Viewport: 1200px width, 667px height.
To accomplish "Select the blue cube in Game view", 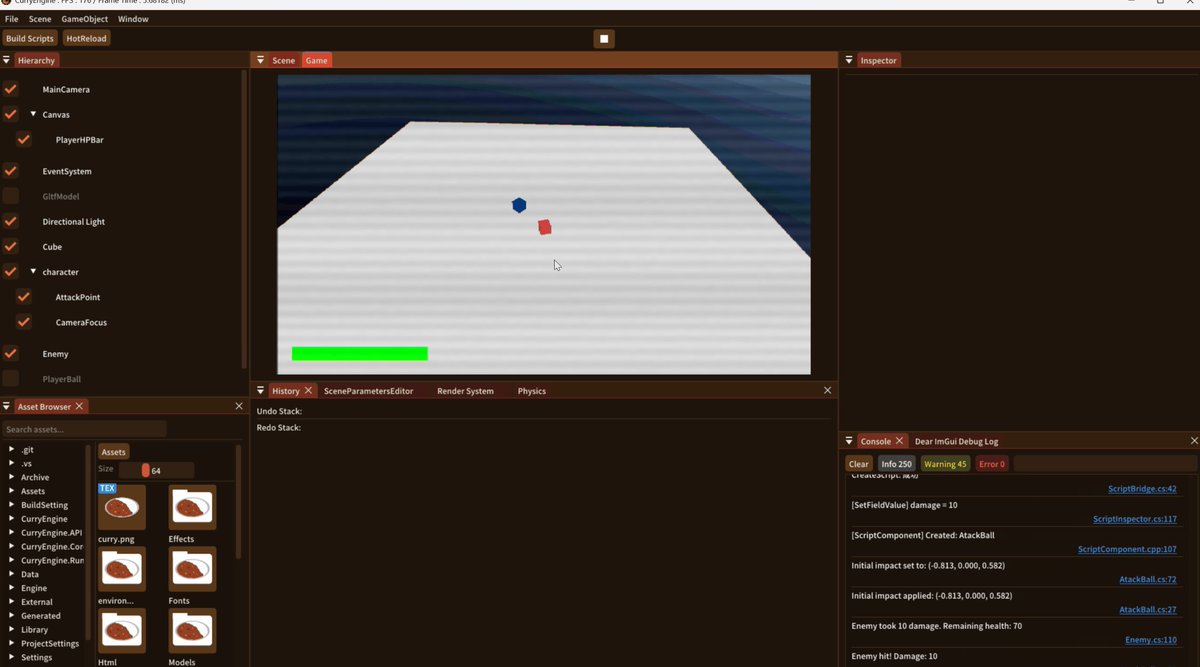I will pos(519,205).
